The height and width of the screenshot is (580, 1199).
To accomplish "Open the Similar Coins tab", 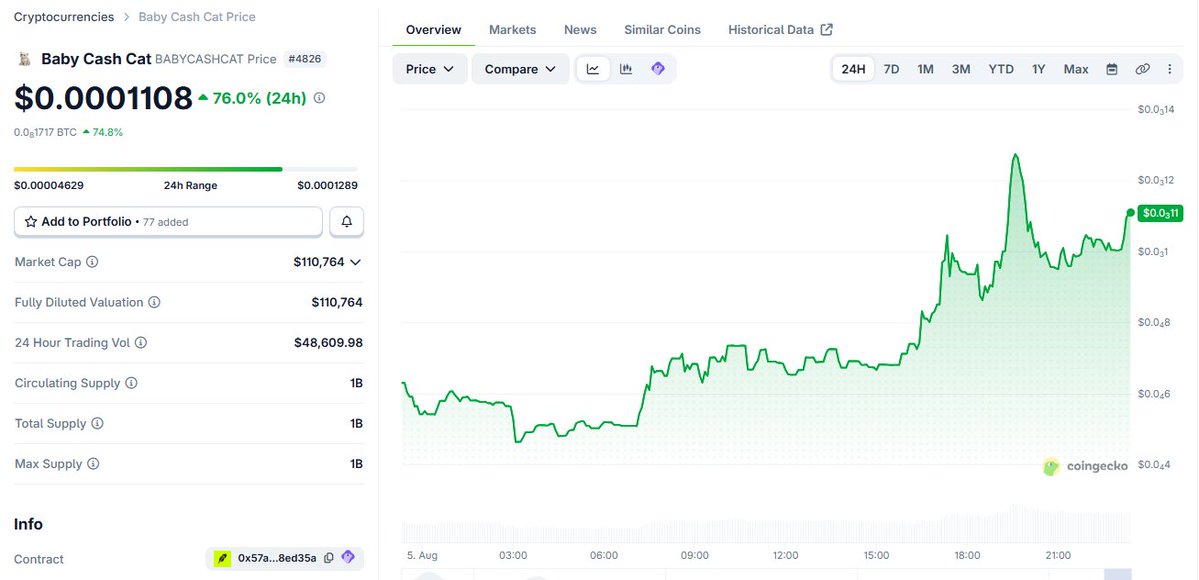I will point(662,30).
